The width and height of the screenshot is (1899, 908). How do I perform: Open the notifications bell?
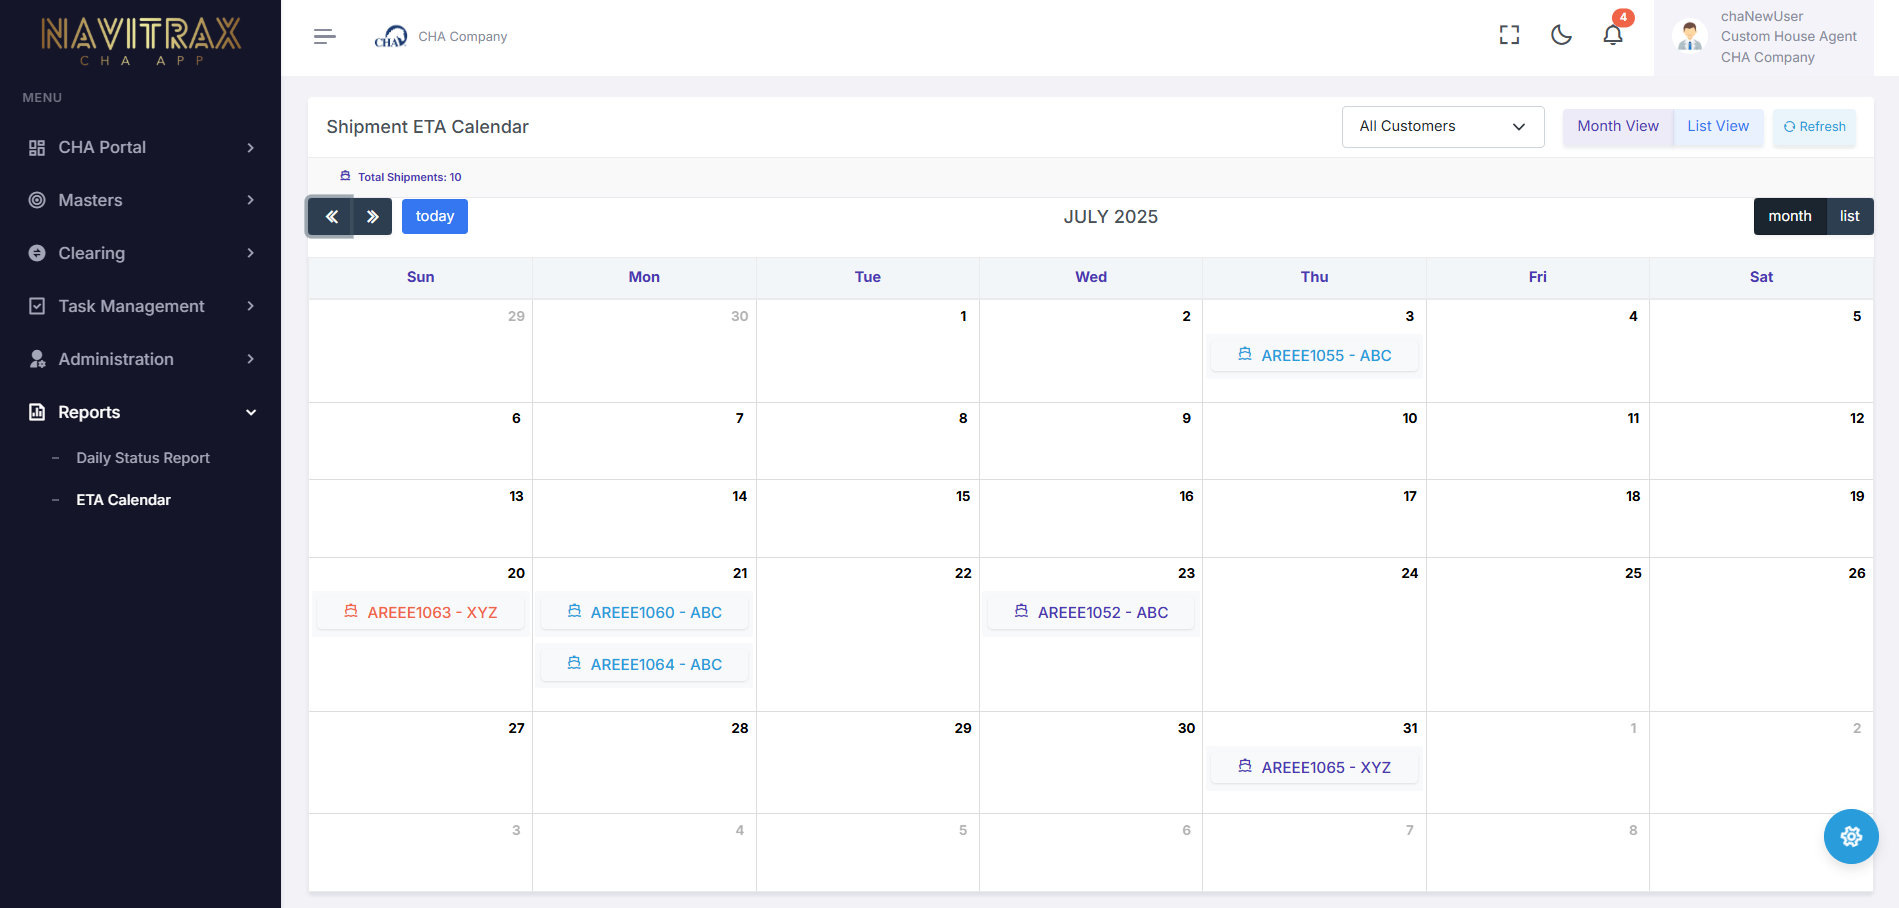pos(1612,36)
